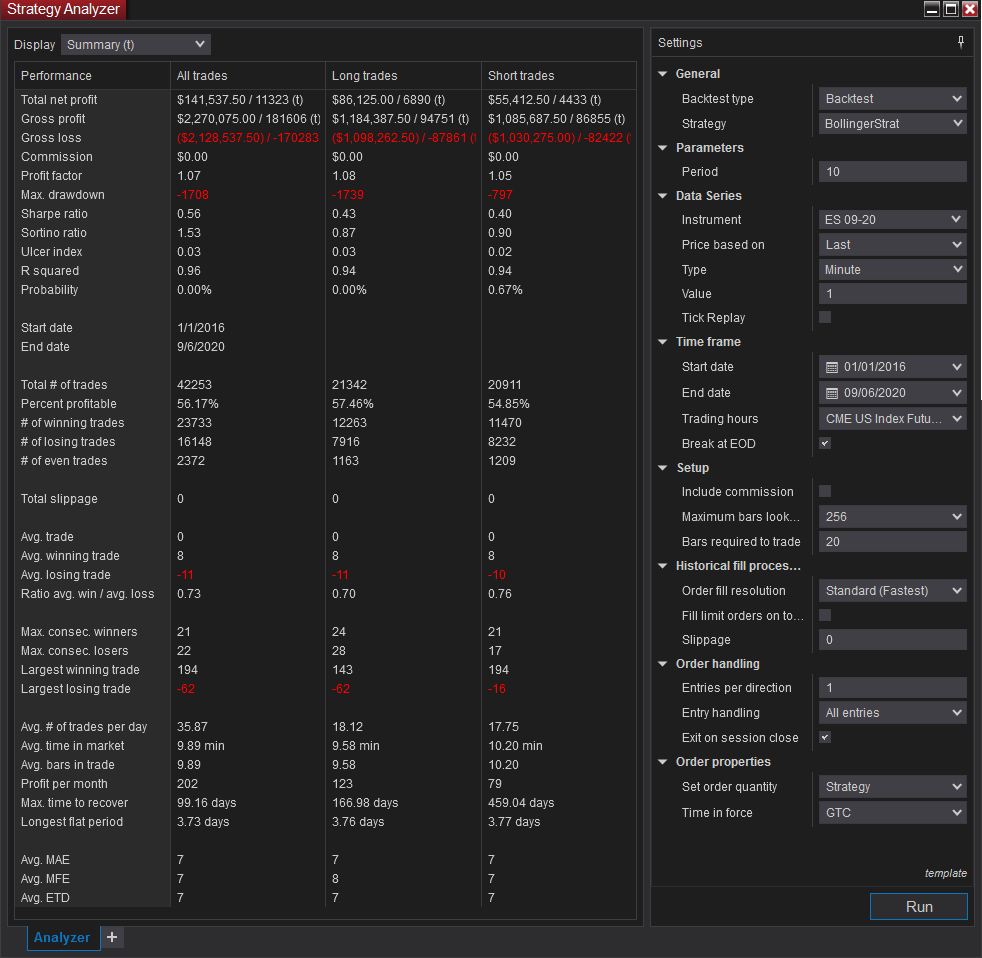Screen dimensions: 982x958
Task: Change Order fill resolution dropdown
Action: (x=892, y=590)
